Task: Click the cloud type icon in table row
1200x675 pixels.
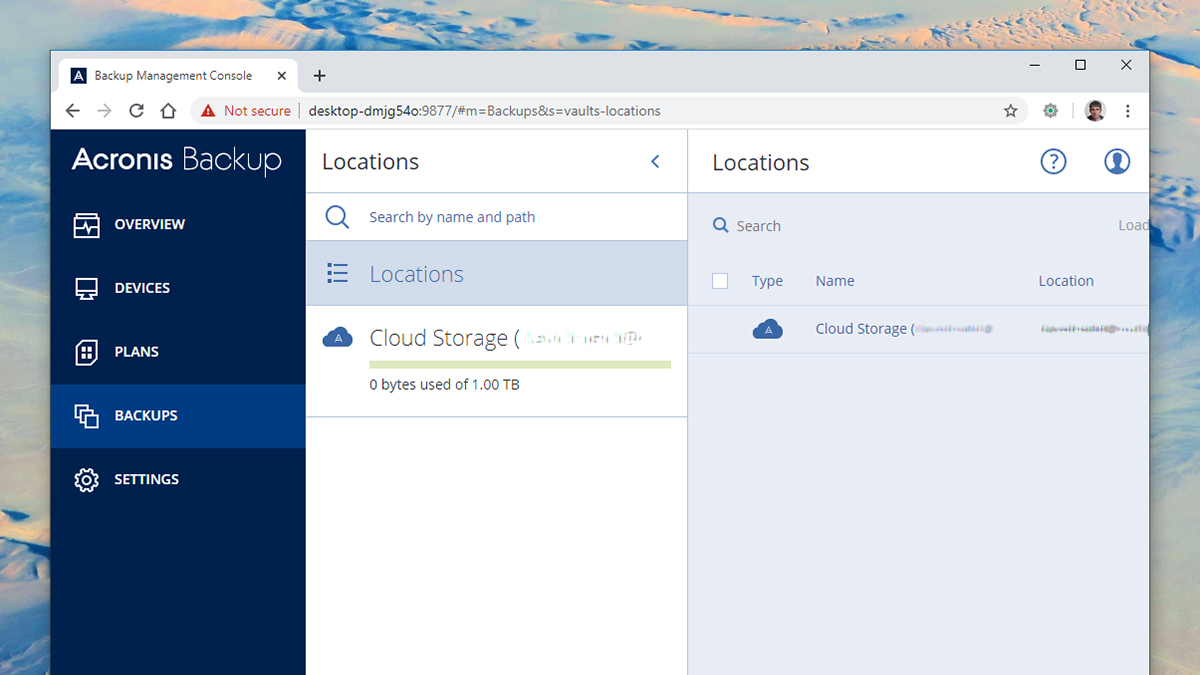Action: pyautogui.click(x=767, y=329)
